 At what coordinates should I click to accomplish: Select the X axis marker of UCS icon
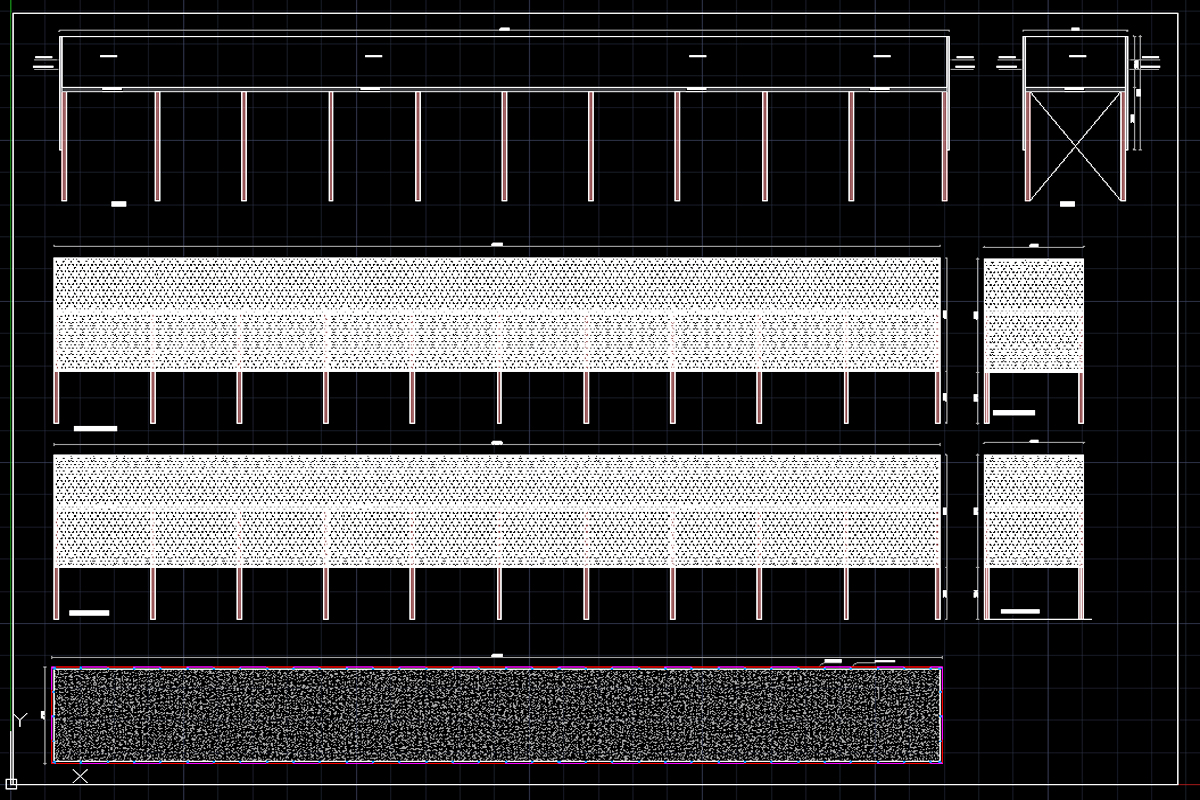click(81, 775)
